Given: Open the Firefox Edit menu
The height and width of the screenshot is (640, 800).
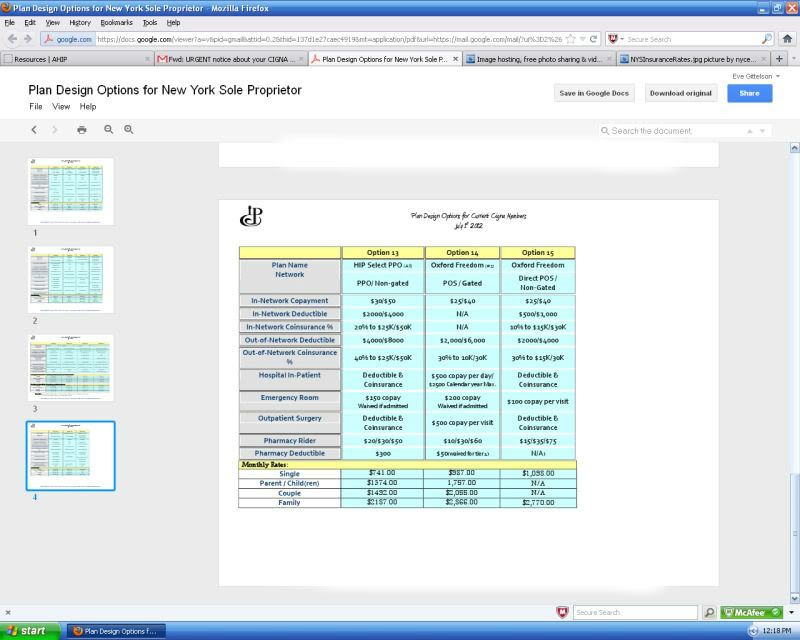Looking at the screenshot, I should [30, 22].
